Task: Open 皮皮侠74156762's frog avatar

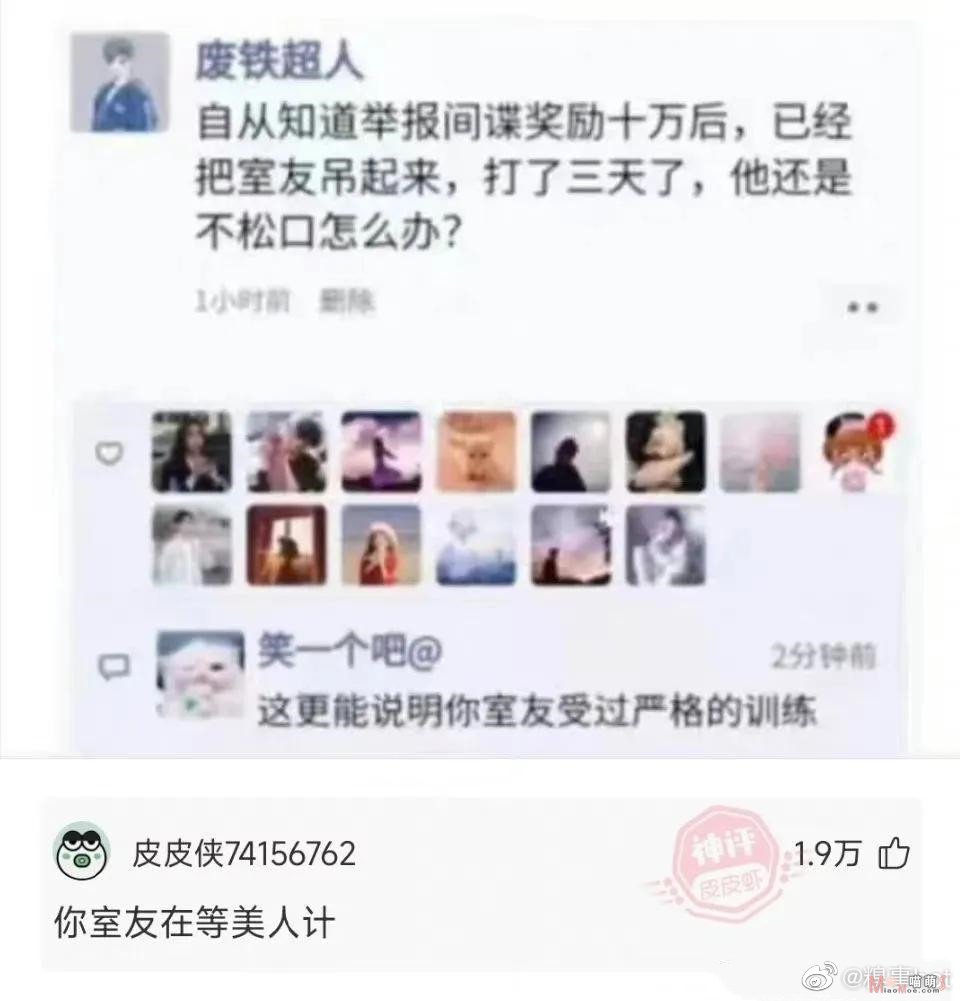Action: (x=82, y=852)
